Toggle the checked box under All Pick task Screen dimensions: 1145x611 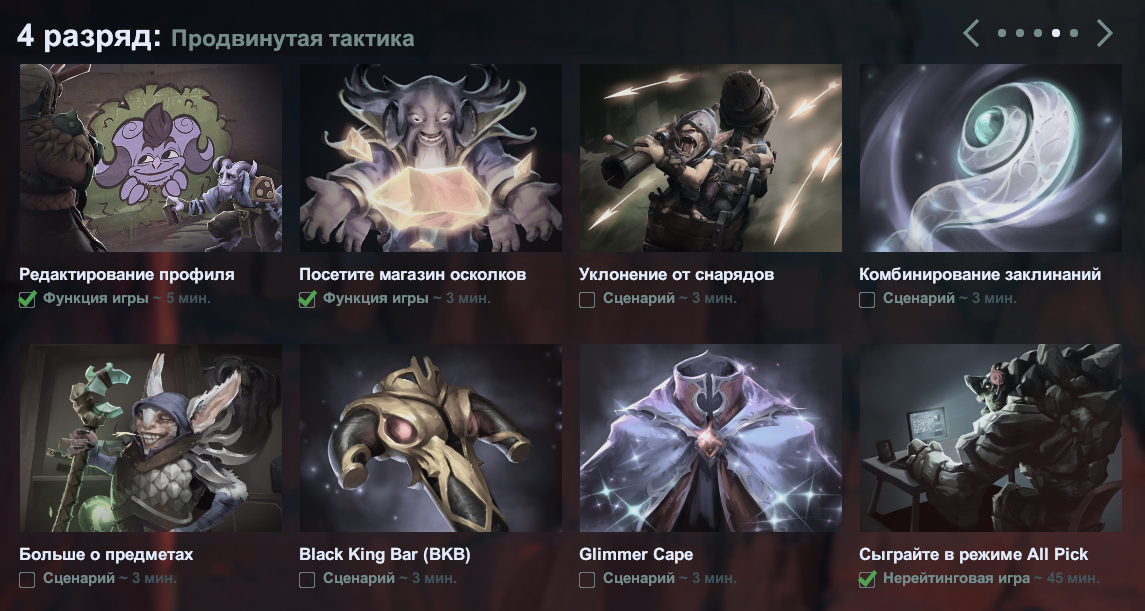(x=867, y=580)
